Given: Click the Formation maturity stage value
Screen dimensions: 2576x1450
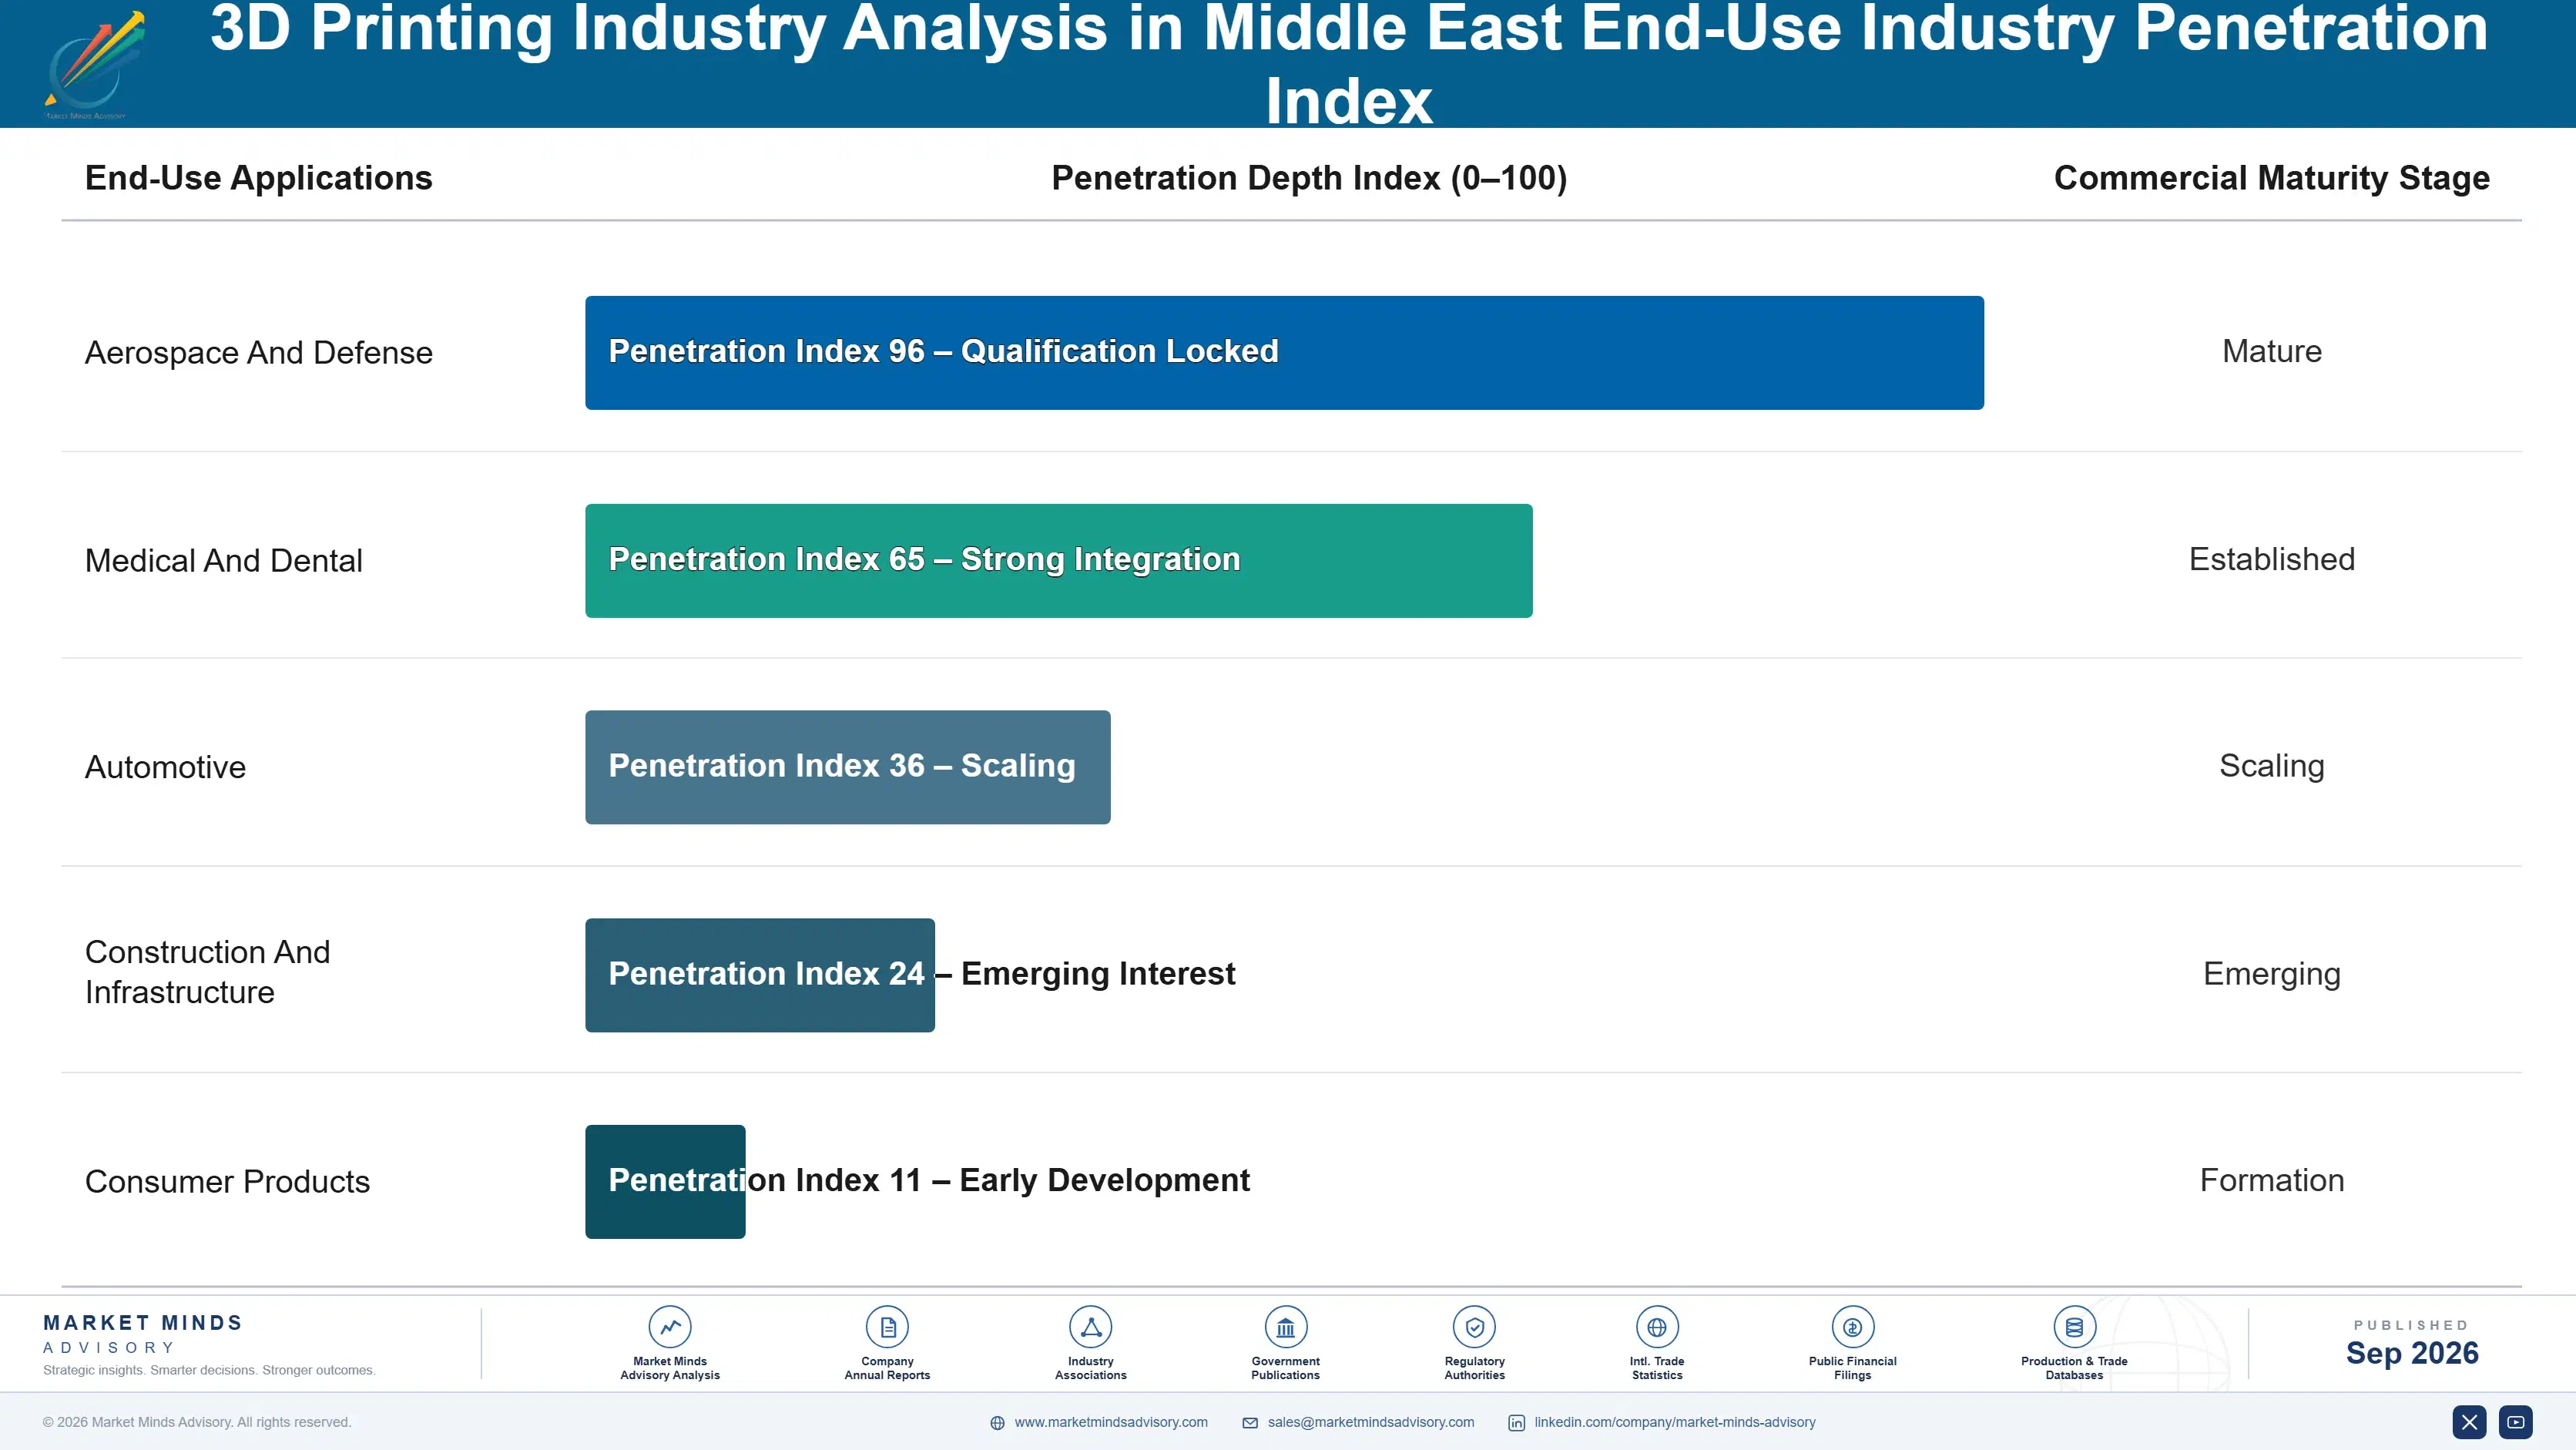Looking at the screenshot, I should click(x=2271, y=1180).
